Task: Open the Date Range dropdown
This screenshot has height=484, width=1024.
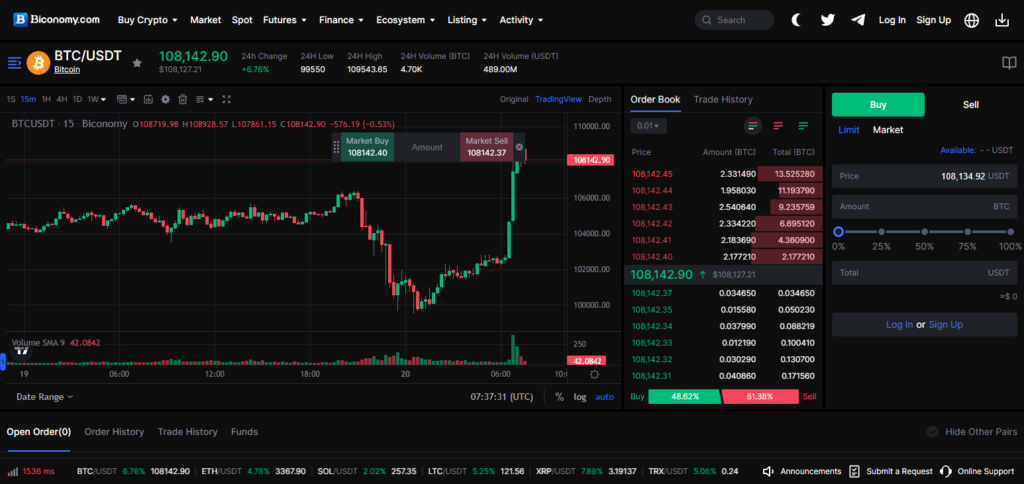Action: pos(44,396)
